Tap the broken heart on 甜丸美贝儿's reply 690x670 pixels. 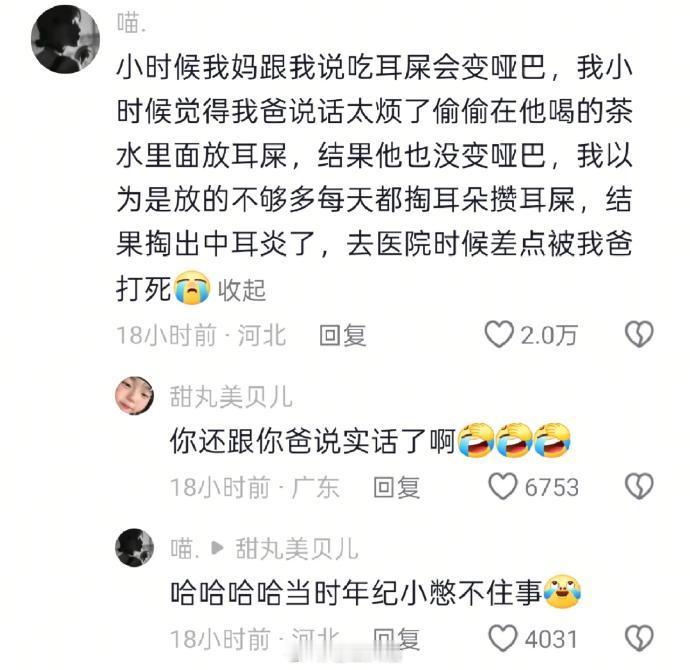639,487
